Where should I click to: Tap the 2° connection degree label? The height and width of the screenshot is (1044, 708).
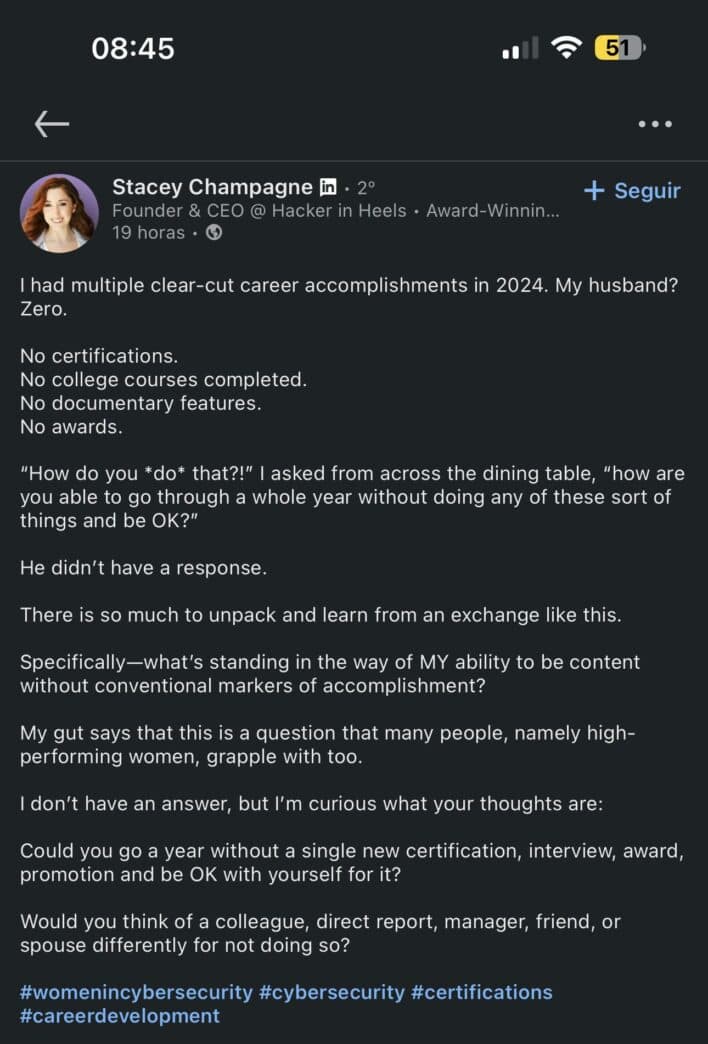(366, 187)
